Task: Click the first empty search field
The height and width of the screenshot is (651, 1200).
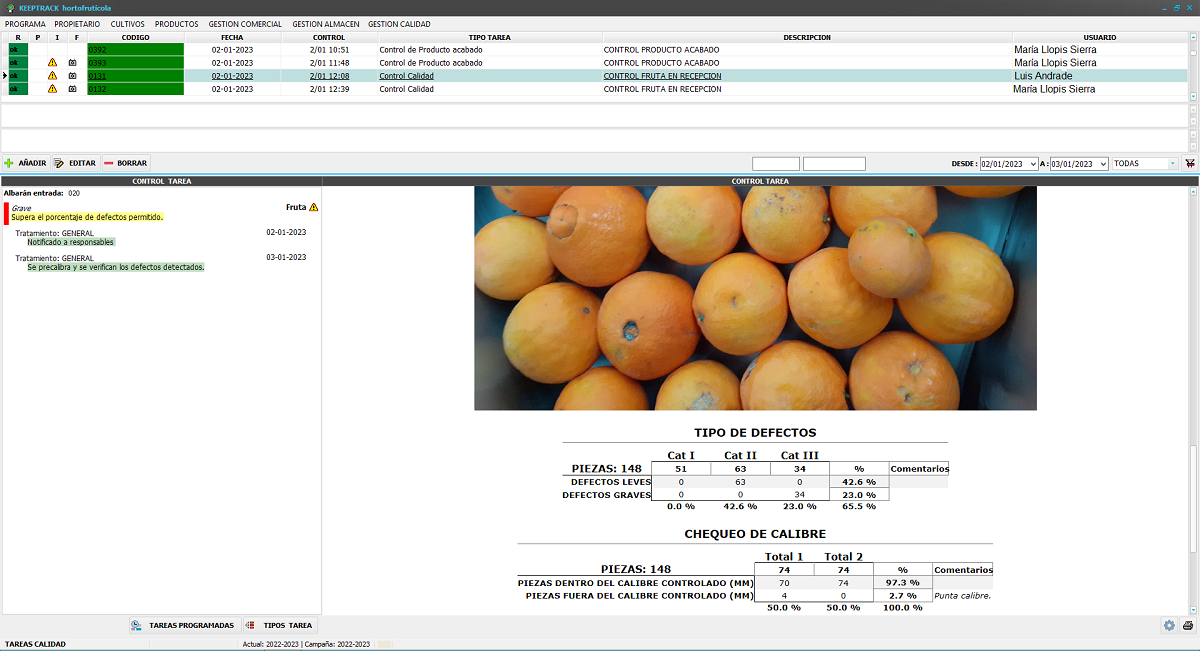Action: 776,163
